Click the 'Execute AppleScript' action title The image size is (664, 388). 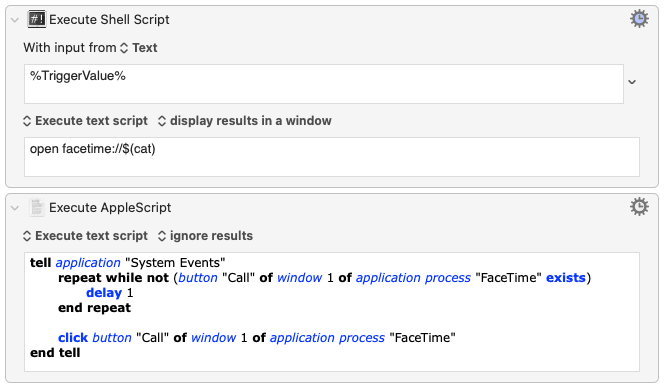point(110,208)
